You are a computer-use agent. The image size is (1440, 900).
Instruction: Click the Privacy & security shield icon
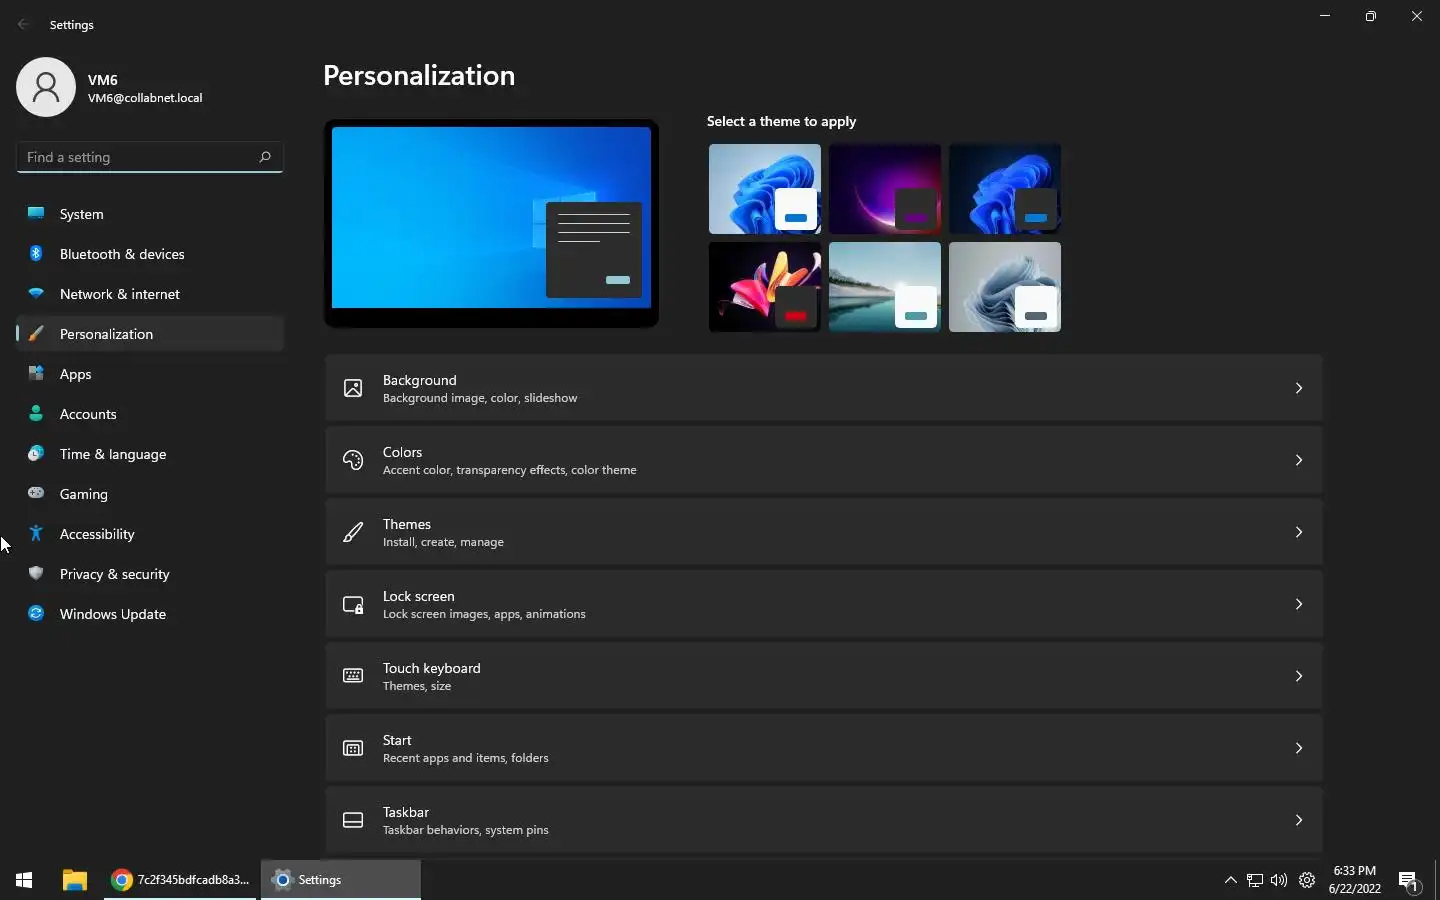pos(36,573)
